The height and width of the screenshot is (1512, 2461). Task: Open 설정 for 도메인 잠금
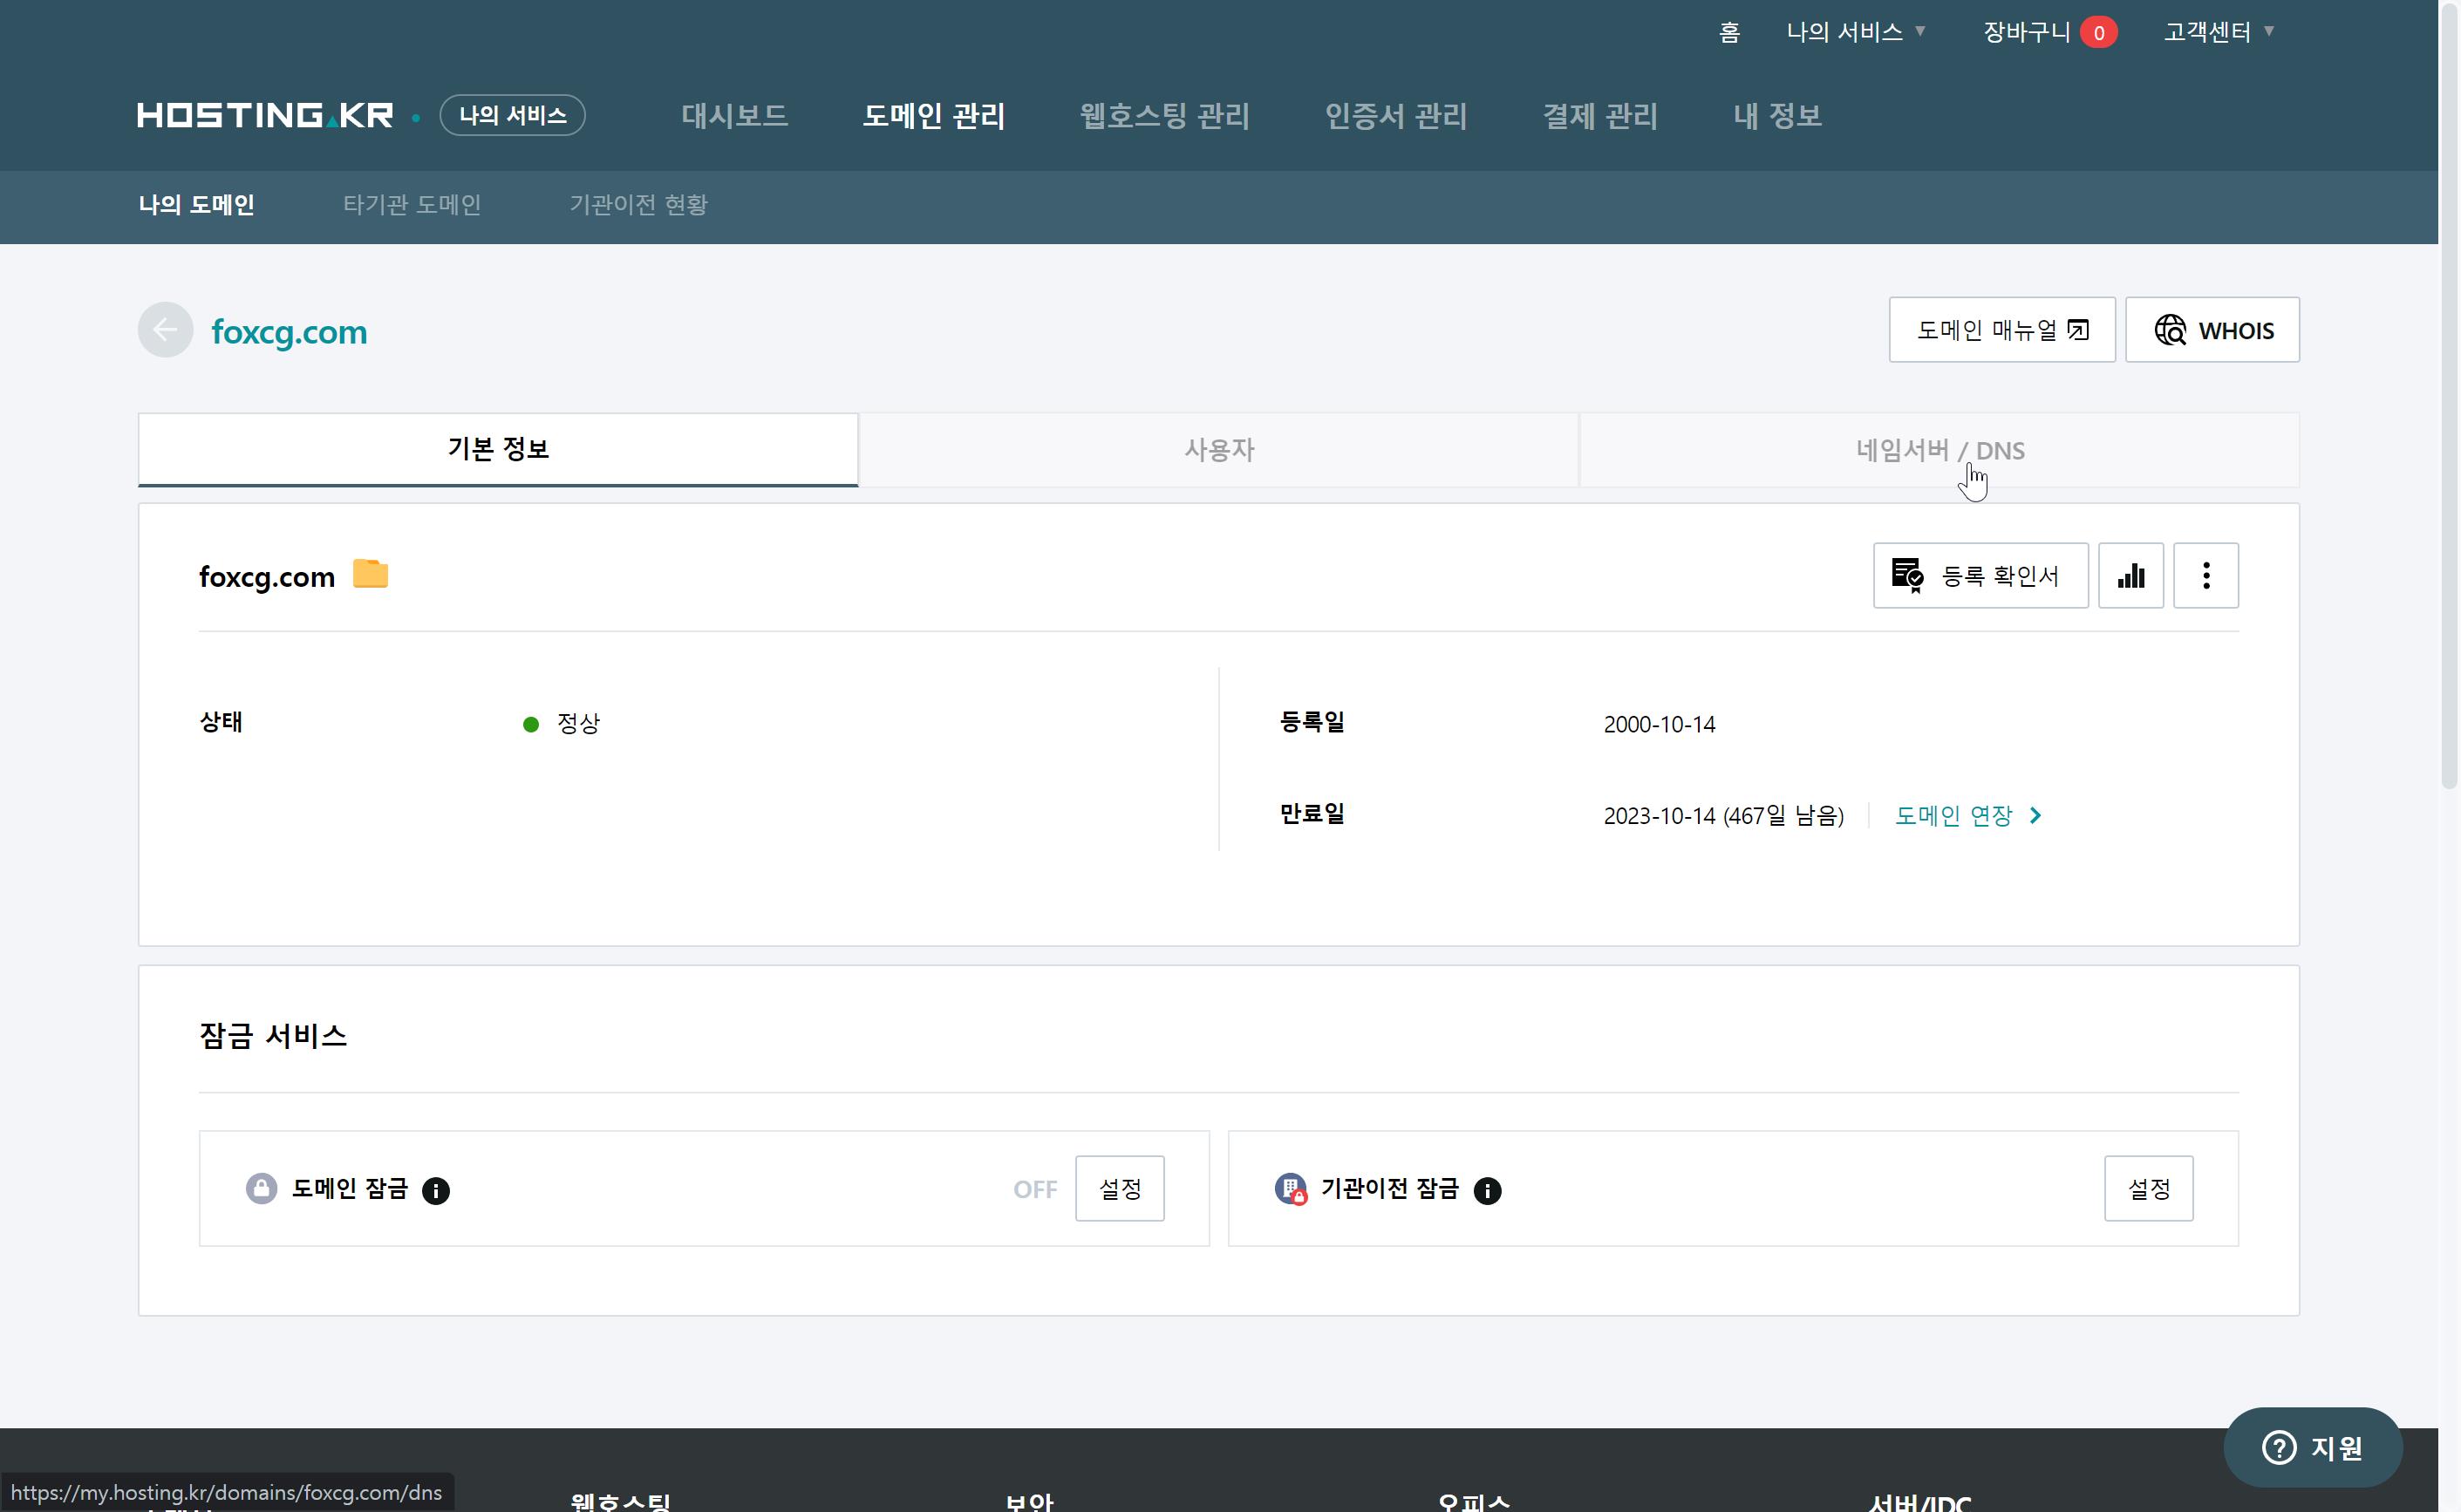pyautogui.click(x=1119, y=1189)
